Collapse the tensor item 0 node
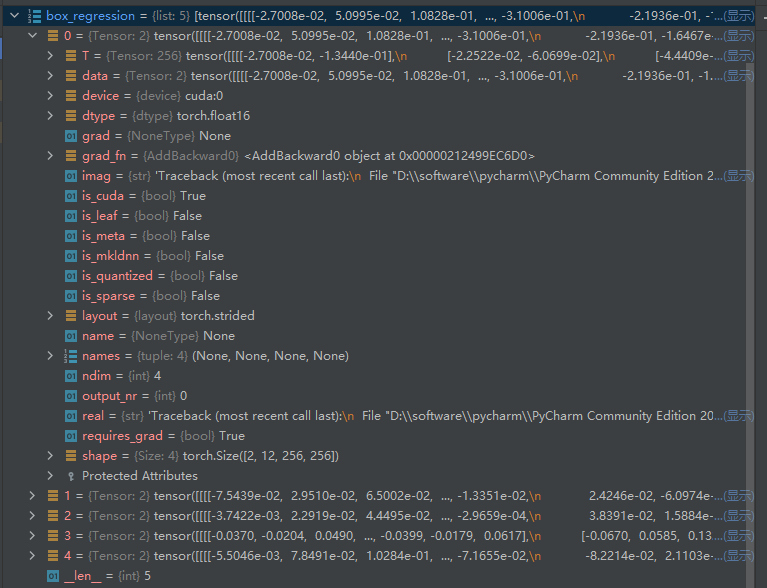The width and height of the screenshot is (767, 588). click(x=32, y=36)
